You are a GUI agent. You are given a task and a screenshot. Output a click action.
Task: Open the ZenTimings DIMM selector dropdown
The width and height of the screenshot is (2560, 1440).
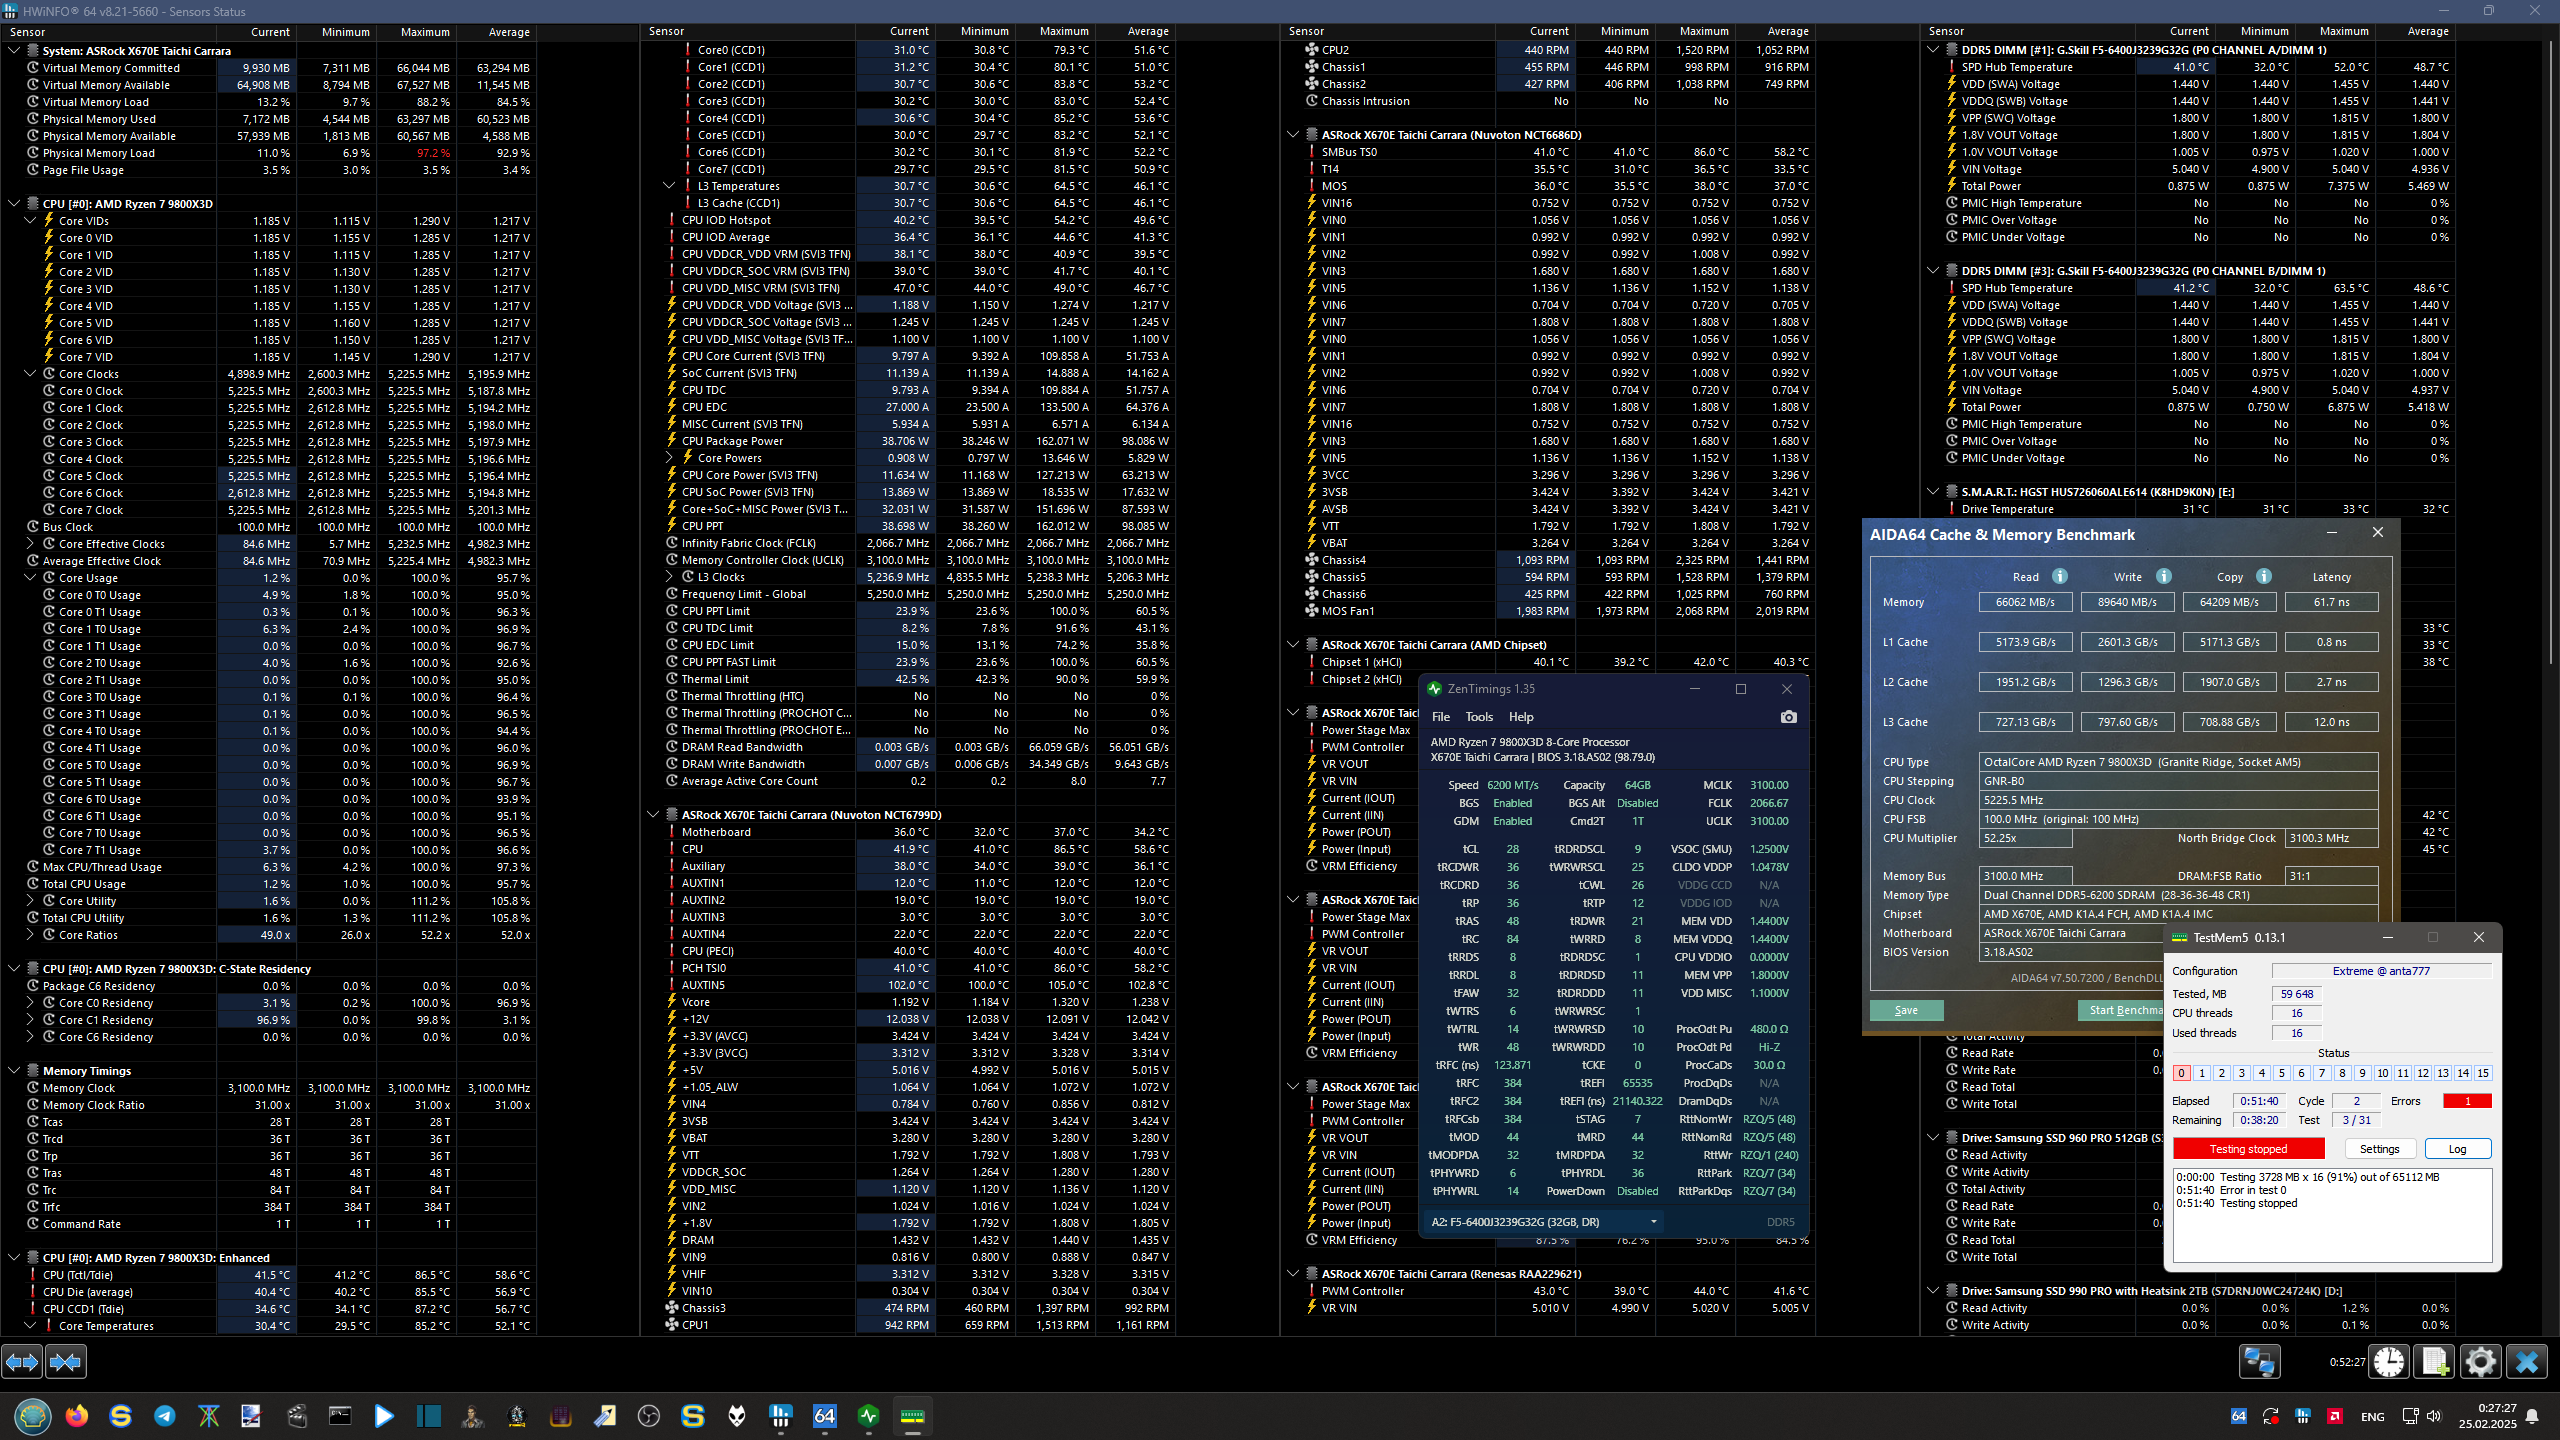pyautogui.click(x=1653, y=1222)
